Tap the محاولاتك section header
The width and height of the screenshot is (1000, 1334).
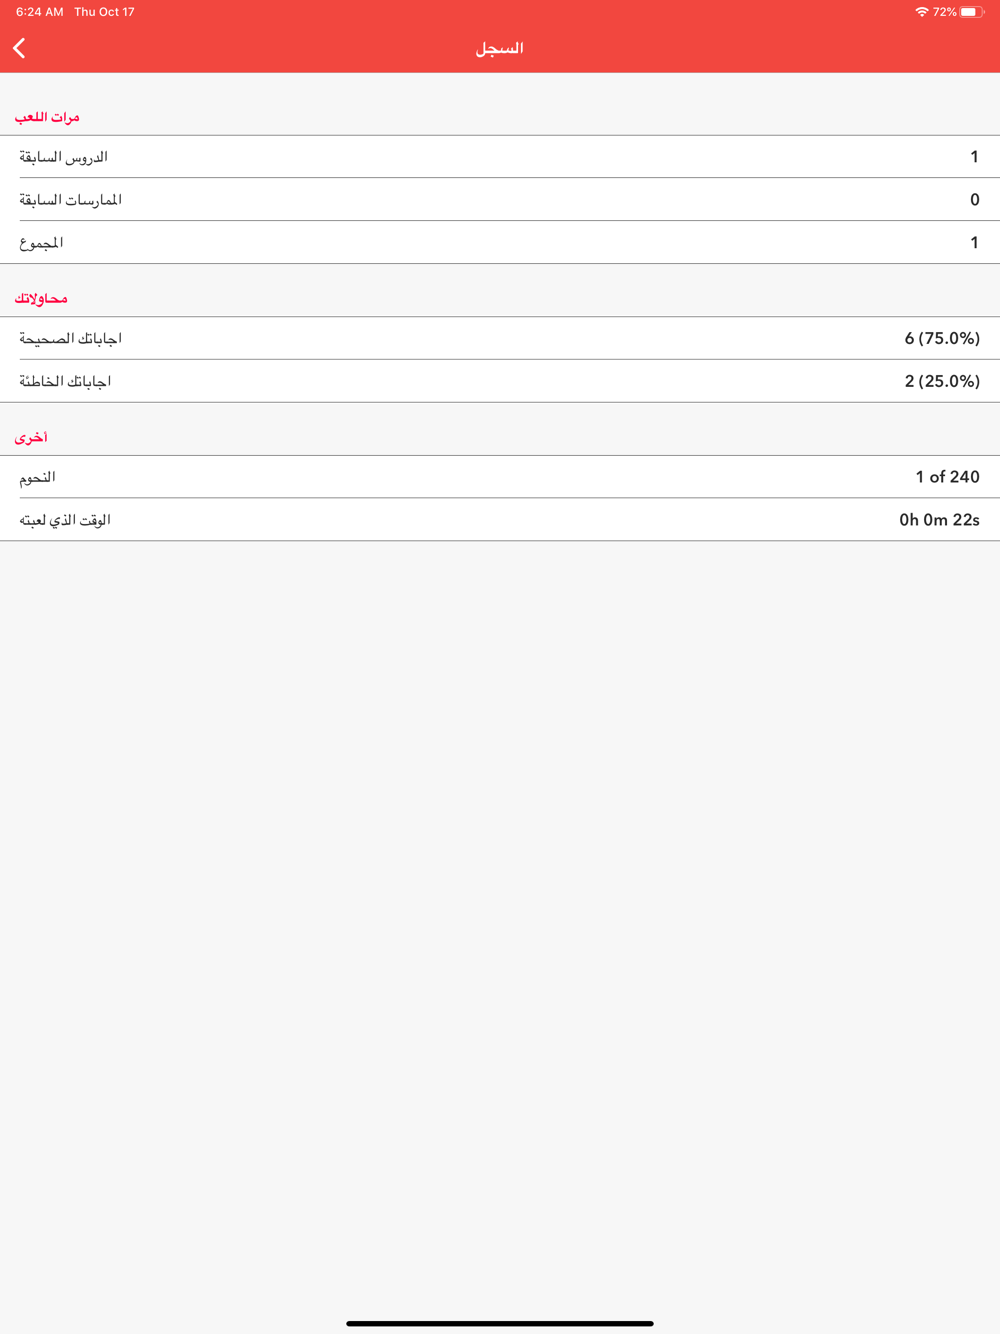pos(41,298)
